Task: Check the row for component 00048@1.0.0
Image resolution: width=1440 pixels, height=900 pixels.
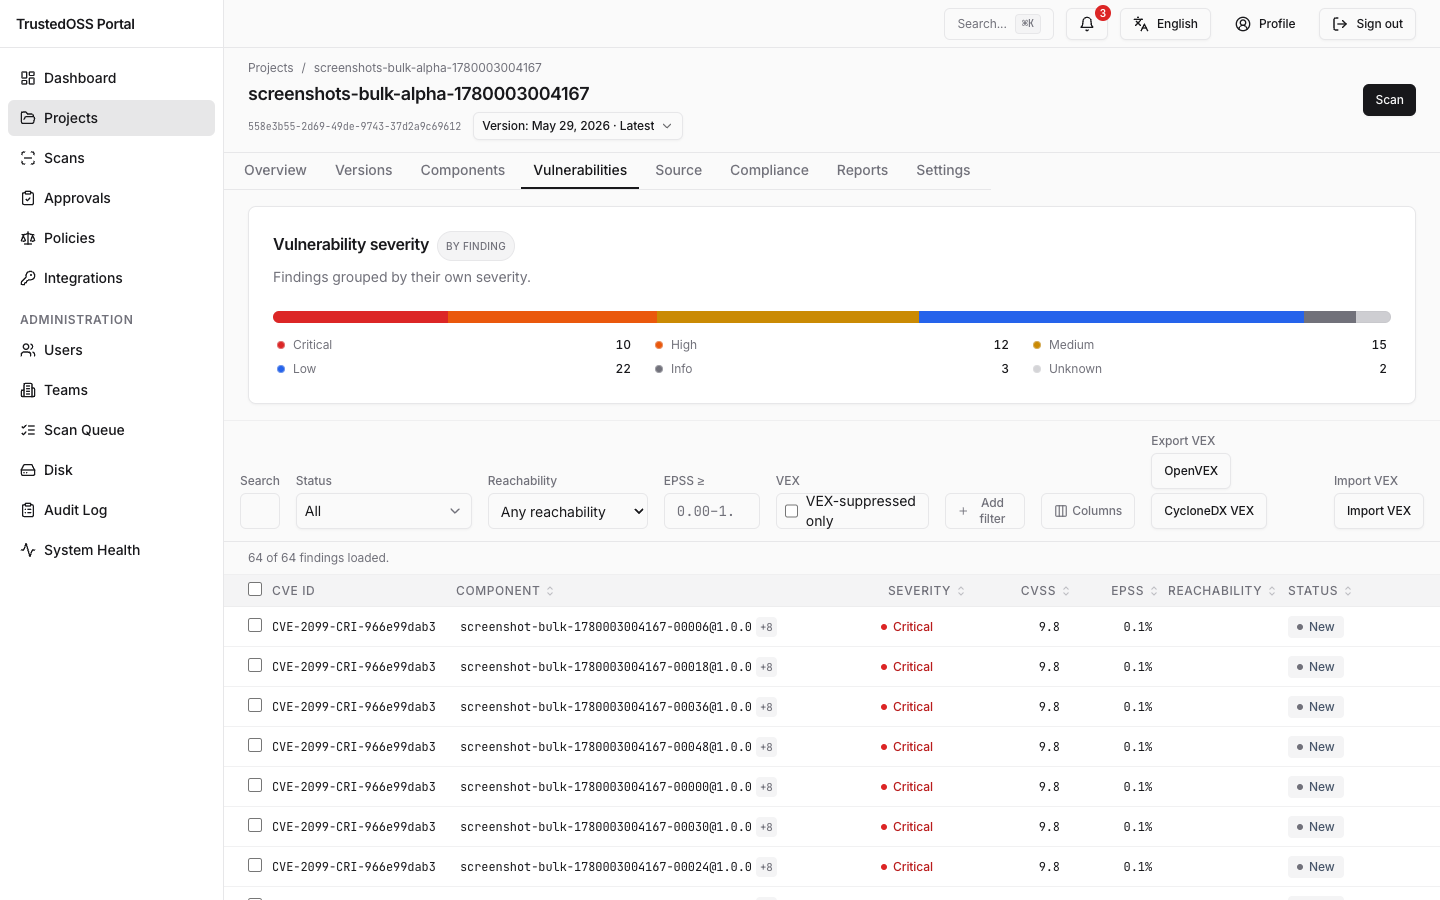Action: click(x=255, y=745)
